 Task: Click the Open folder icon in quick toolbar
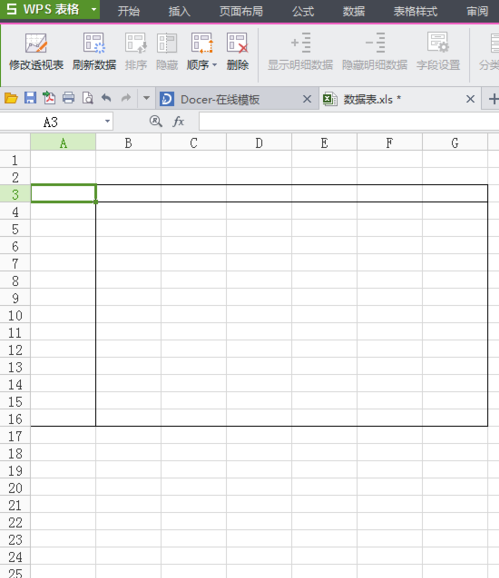click(11, 98)
